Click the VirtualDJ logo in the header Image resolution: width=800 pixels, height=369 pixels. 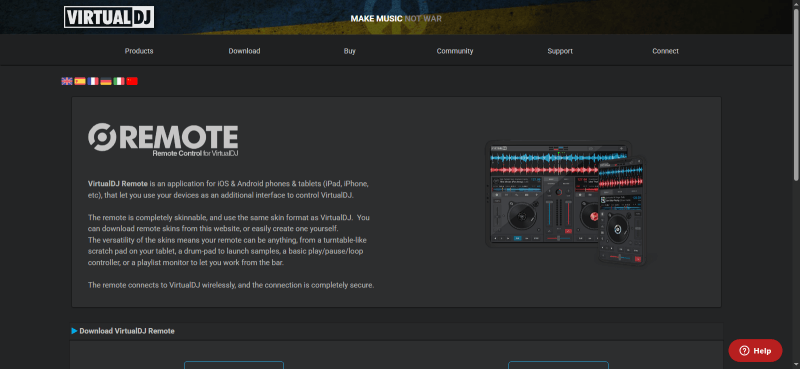pos(109,17)
